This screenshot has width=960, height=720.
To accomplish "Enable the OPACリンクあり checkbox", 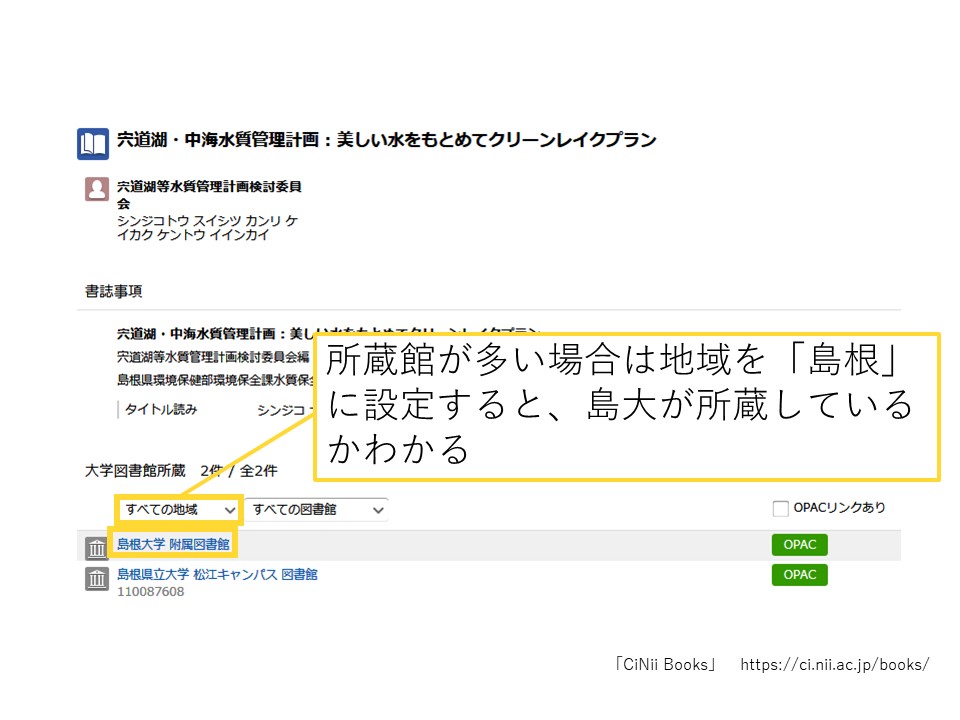I will point(781,509).
